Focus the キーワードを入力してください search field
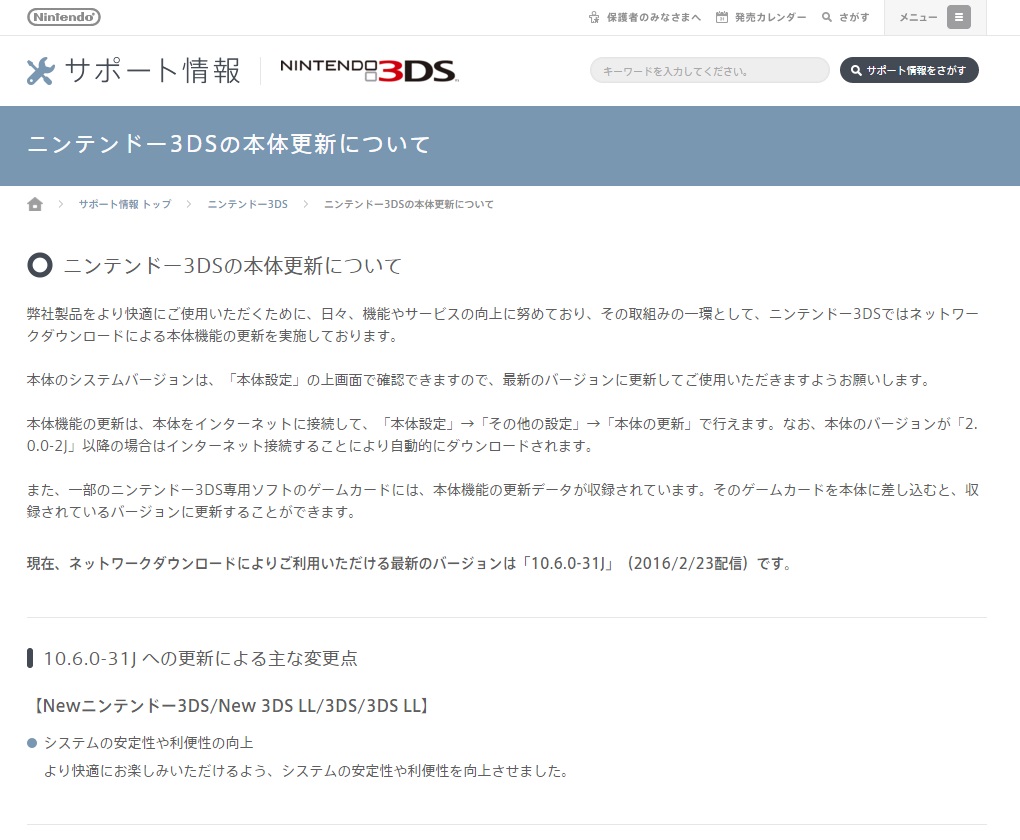The width and height of the screenshot is (1020, 840). pos(710,70)
